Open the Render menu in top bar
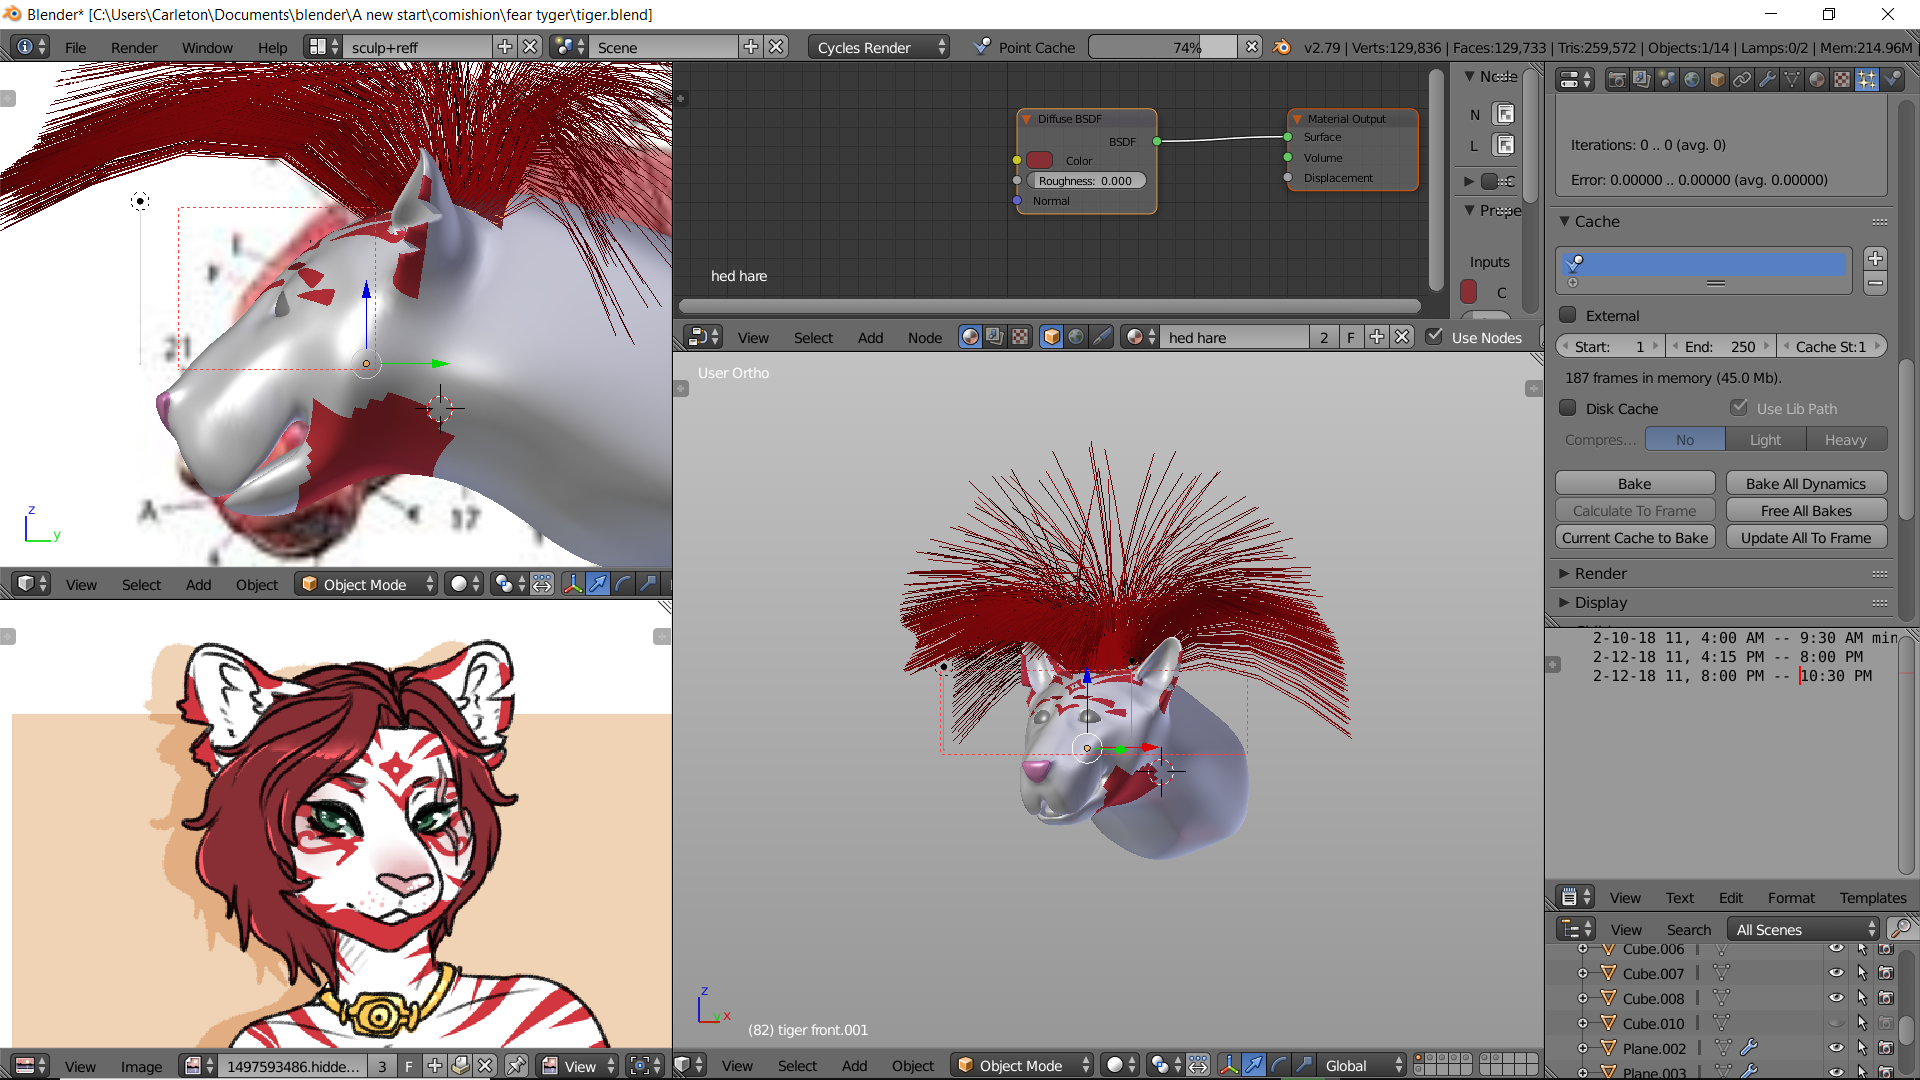Viewport: 1920px width, 1080px height. [x=134, y=47]
